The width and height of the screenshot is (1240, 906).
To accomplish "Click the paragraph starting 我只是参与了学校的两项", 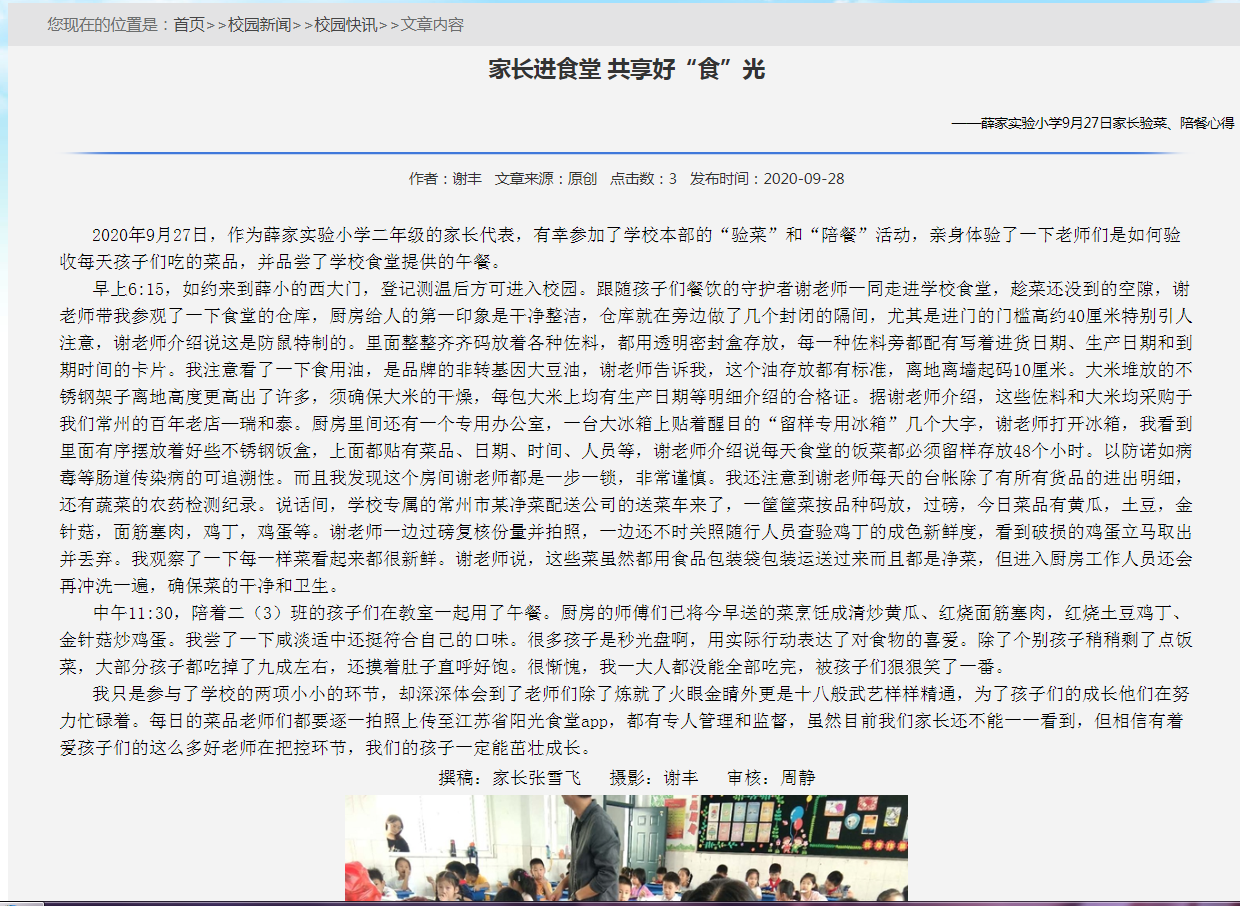I will point(626,720).
